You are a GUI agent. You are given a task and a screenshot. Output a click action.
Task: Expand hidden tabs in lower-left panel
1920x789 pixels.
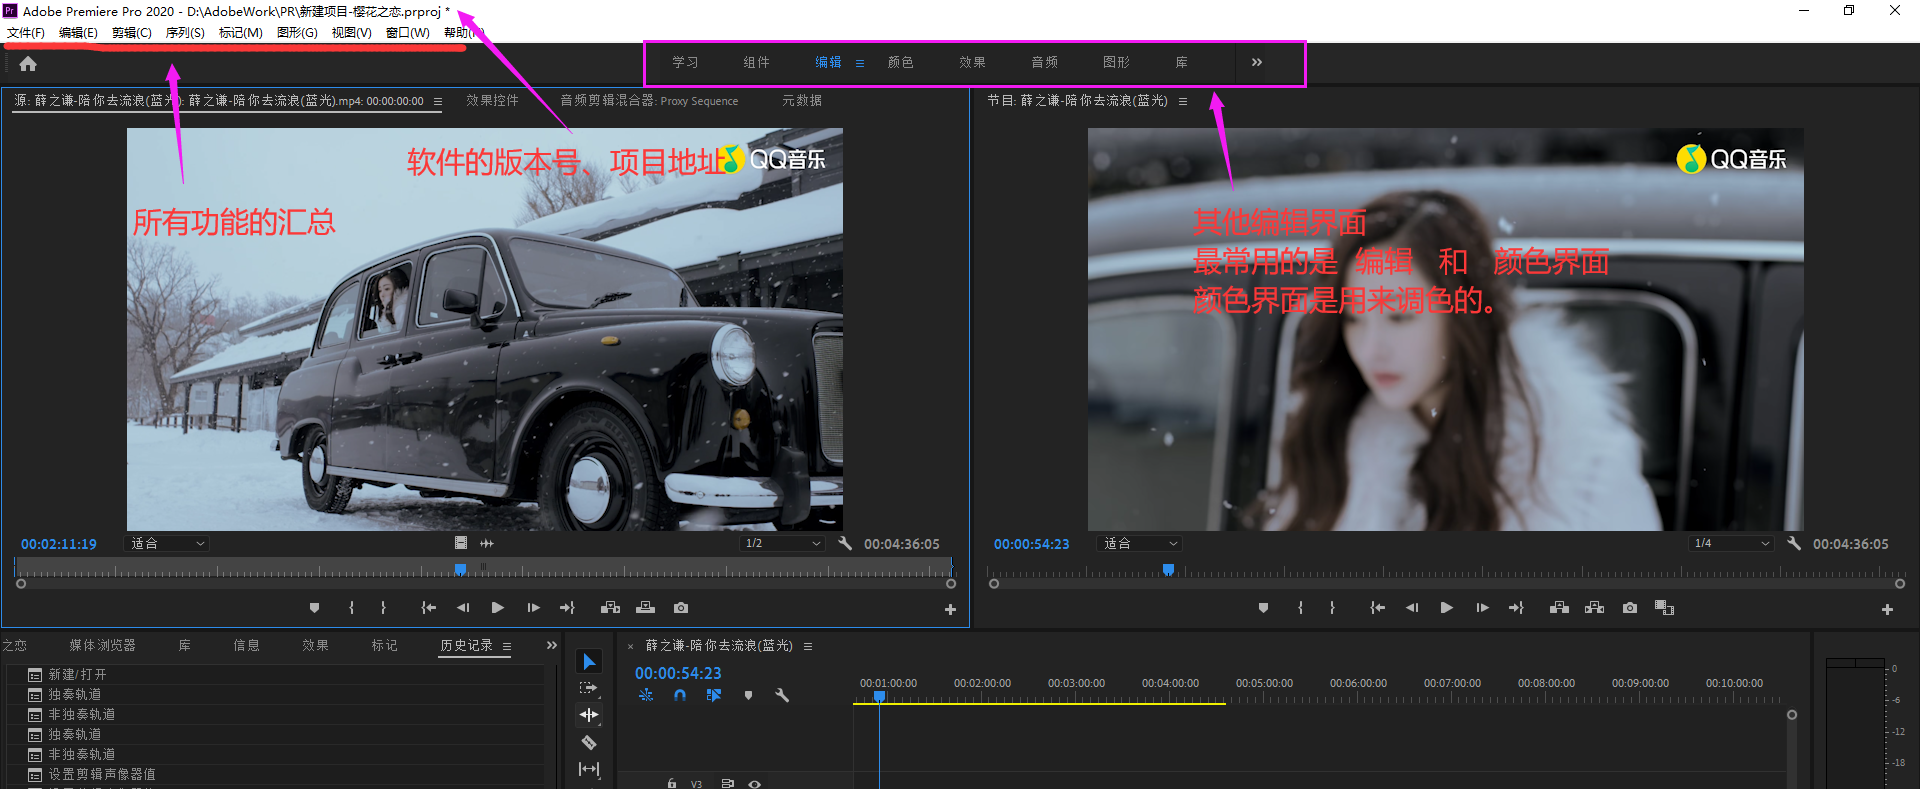pyautogui.click(x=551, y=645)
